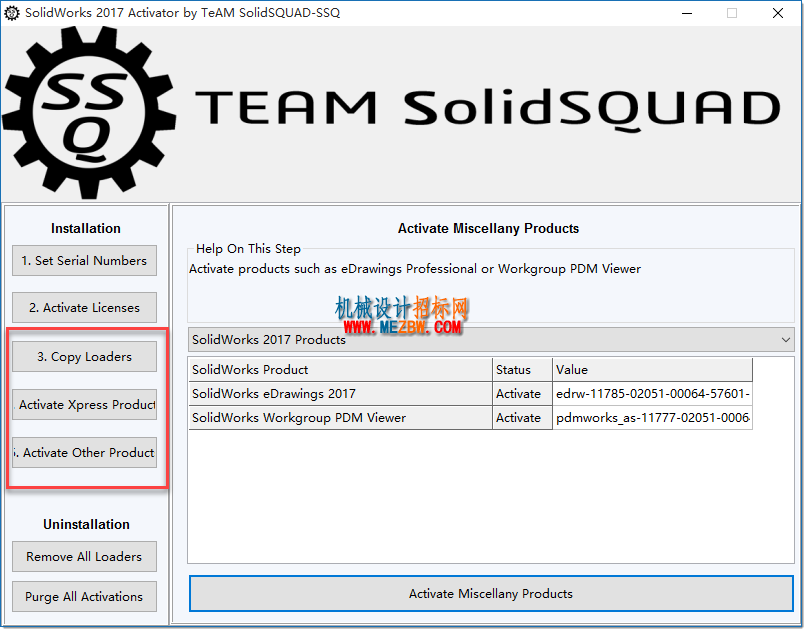Select the SolidWorks Workgroup PDM Viewer row

tap(470, 418)
